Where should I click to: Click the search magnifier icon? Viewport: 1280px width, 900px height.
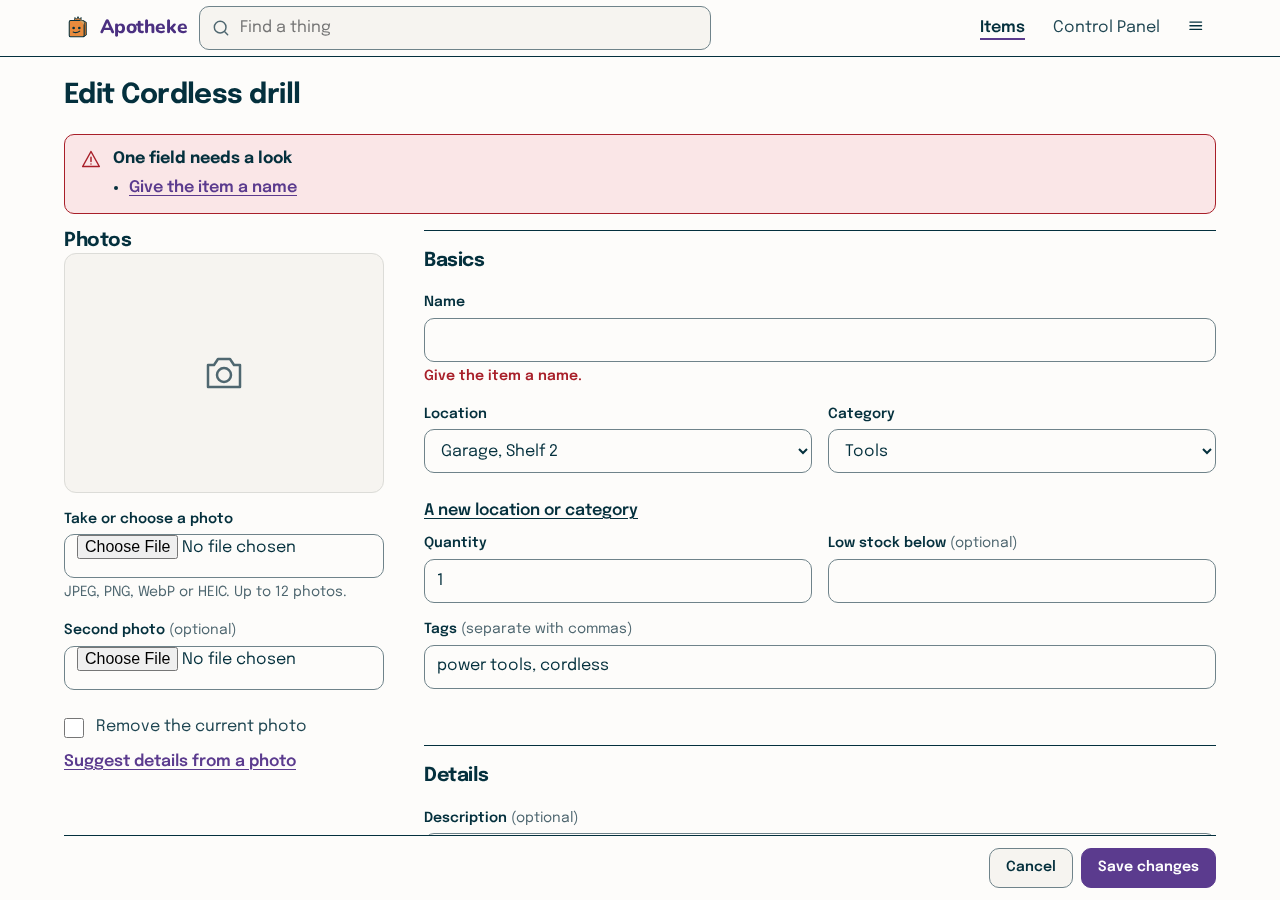221,28
